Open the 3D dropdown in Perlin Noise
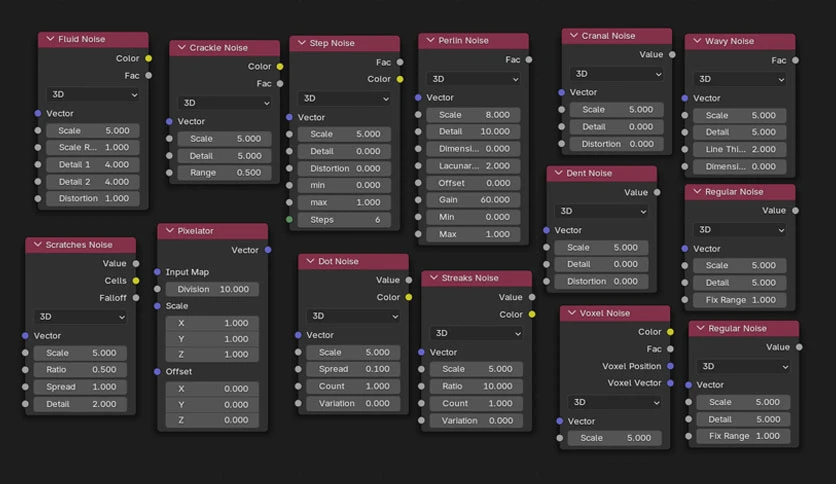Viewport: 836px width, 484px height. pos(473,79)
